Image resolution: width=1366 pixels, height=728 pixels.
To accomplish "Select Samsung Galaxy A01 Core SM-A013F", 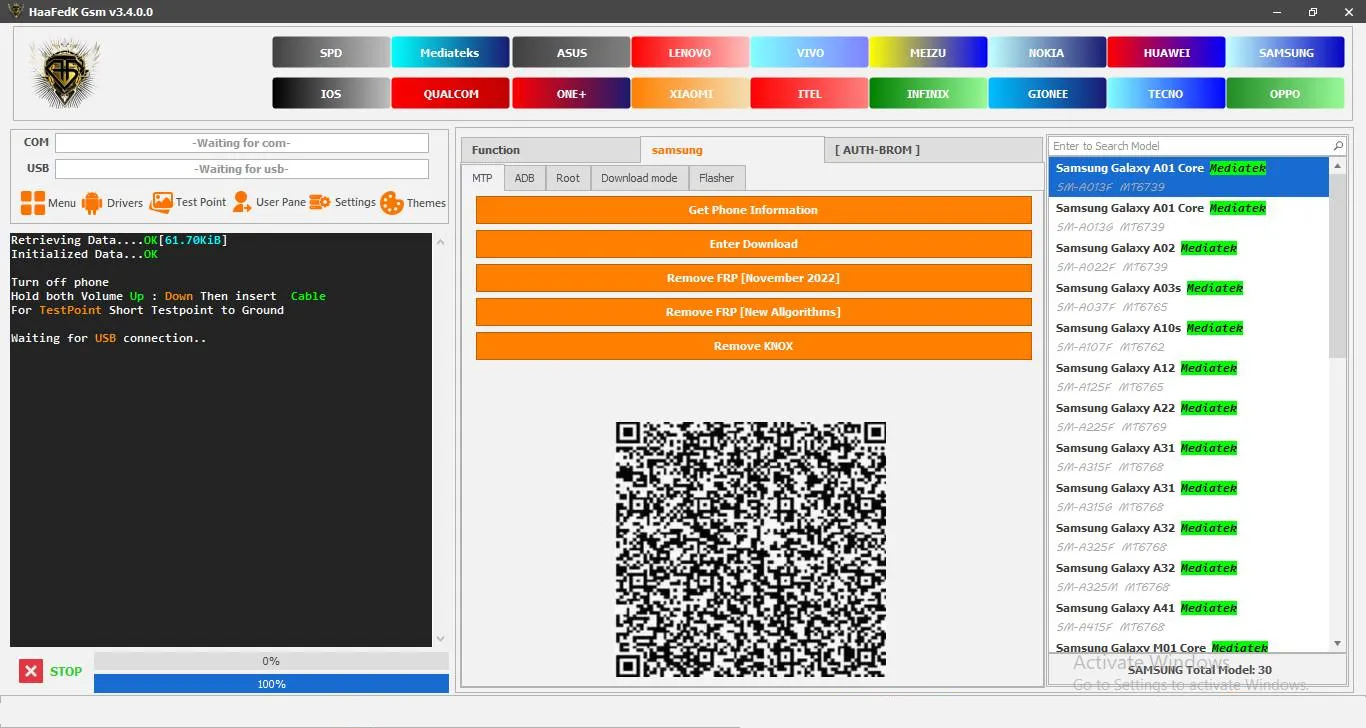I will [1189, 177].
